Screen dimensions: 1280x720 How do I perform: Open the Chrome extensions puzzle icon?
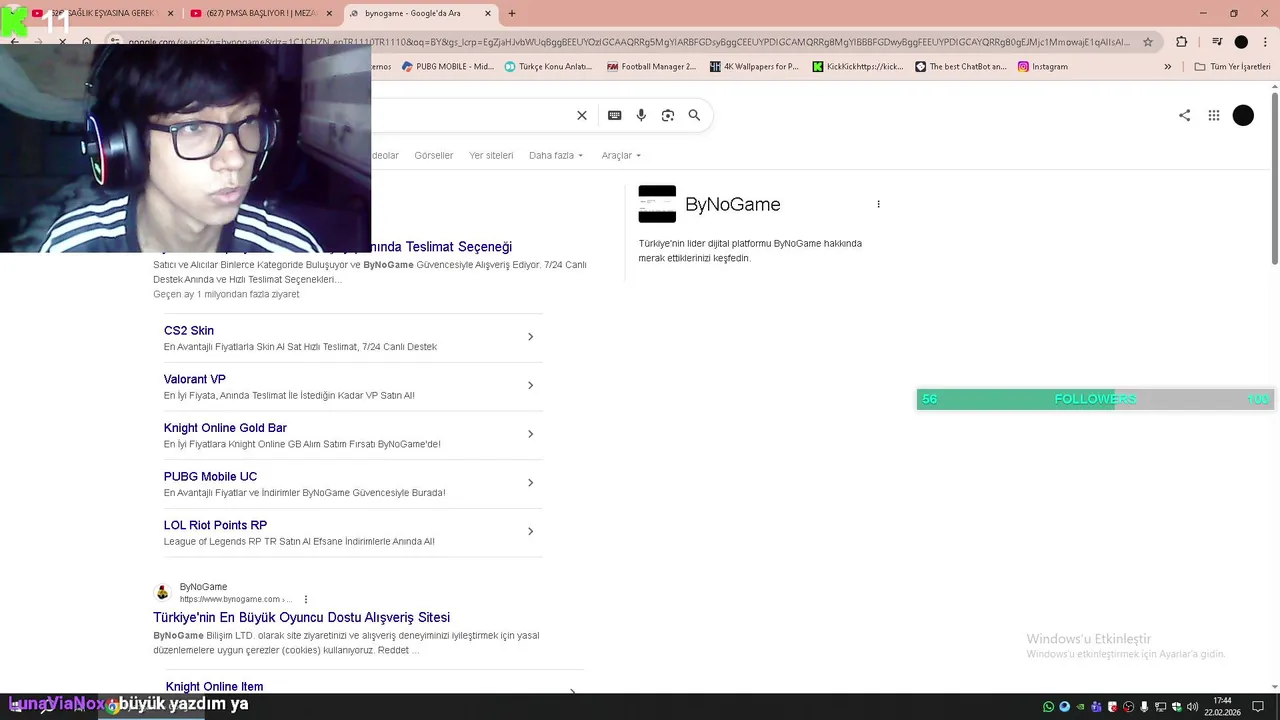(1181, 42)
